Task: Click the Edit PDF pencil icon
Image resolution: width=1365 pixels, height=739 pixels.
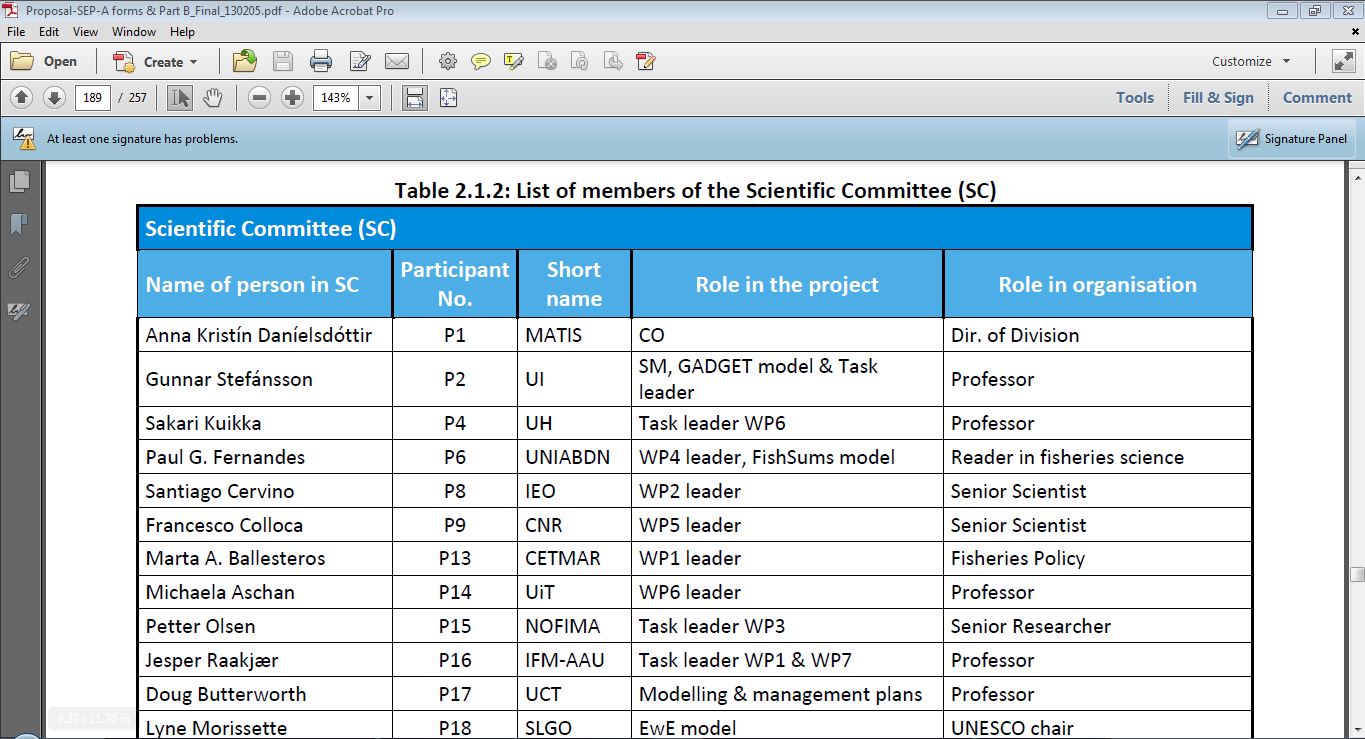Action: 646,61
